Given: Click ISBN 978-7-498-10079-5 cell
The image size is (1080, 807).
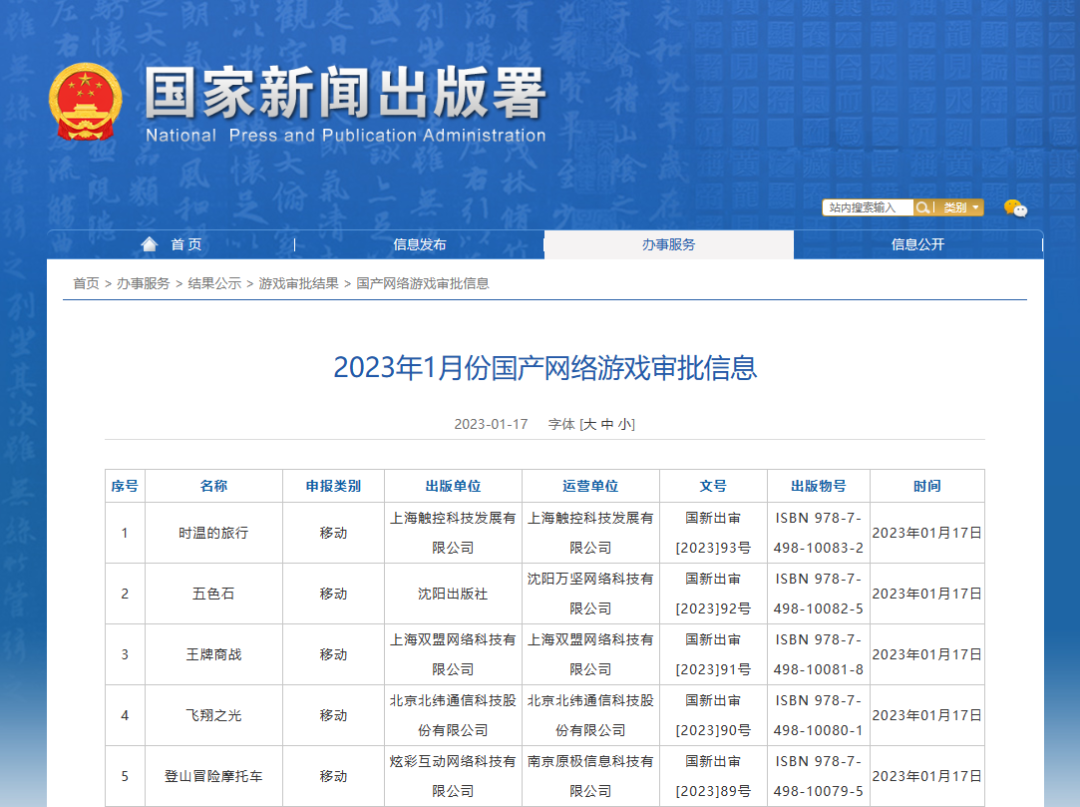Looking at the screenshot, I should coord(818,776).
